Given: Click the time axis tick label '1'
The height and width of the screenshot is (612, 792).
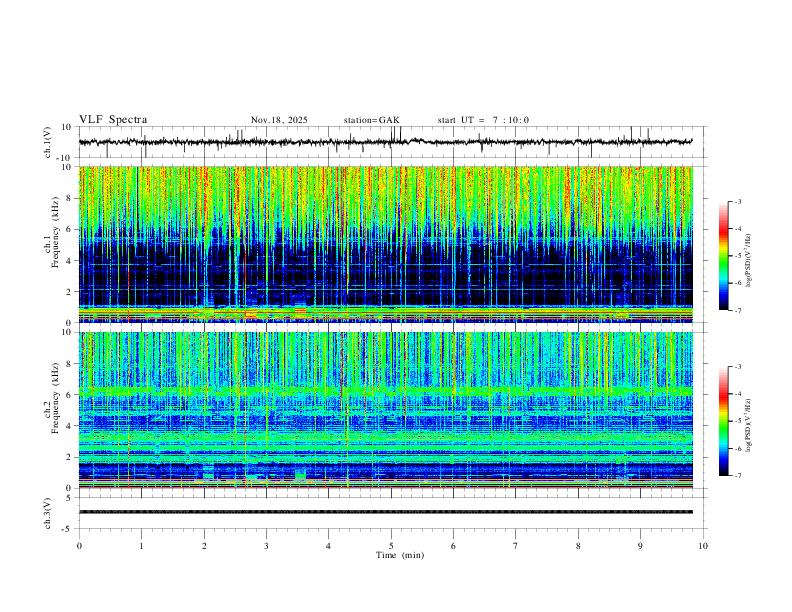Looking at the screenshot, I should (141, 546).
